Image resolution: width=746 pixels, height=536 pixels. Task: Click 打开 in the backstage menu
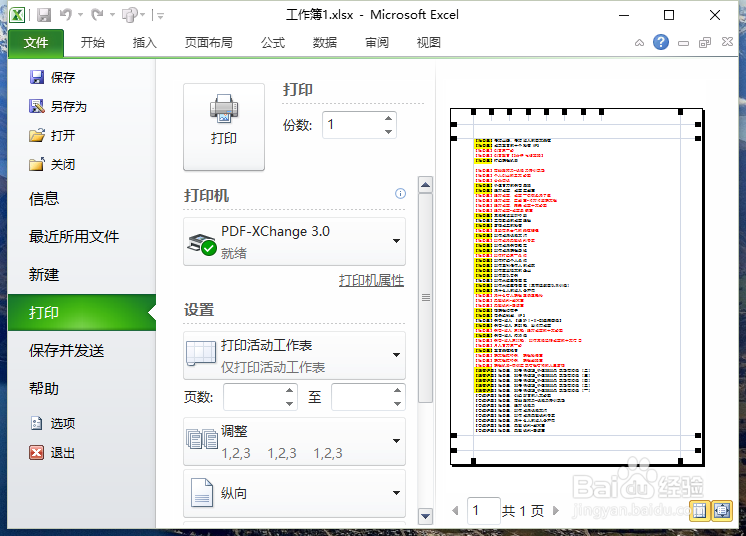[x=52, y=135]
